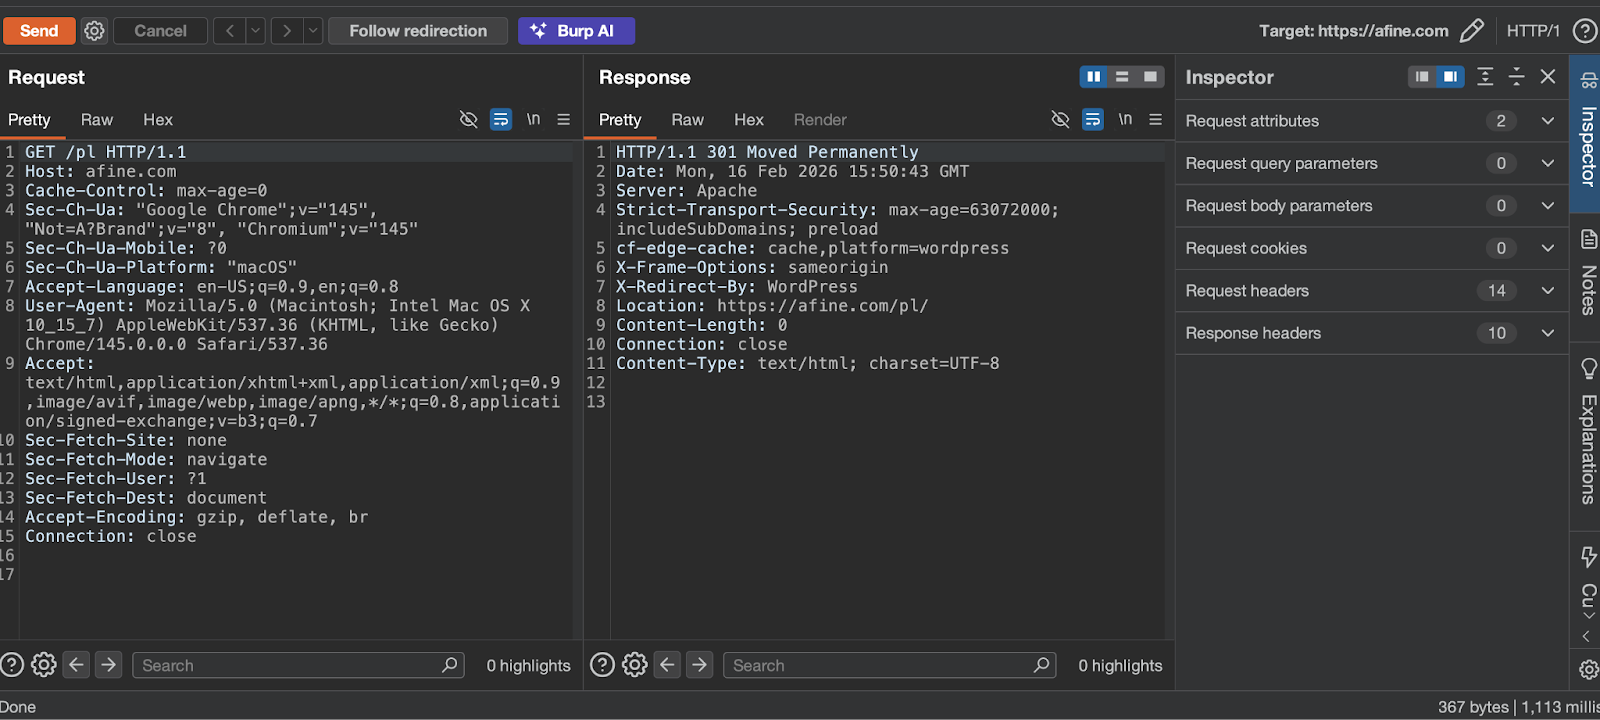Jump to the next search match in the Request panel
The height and width of the screenshot is (720, 1600).
109,664
